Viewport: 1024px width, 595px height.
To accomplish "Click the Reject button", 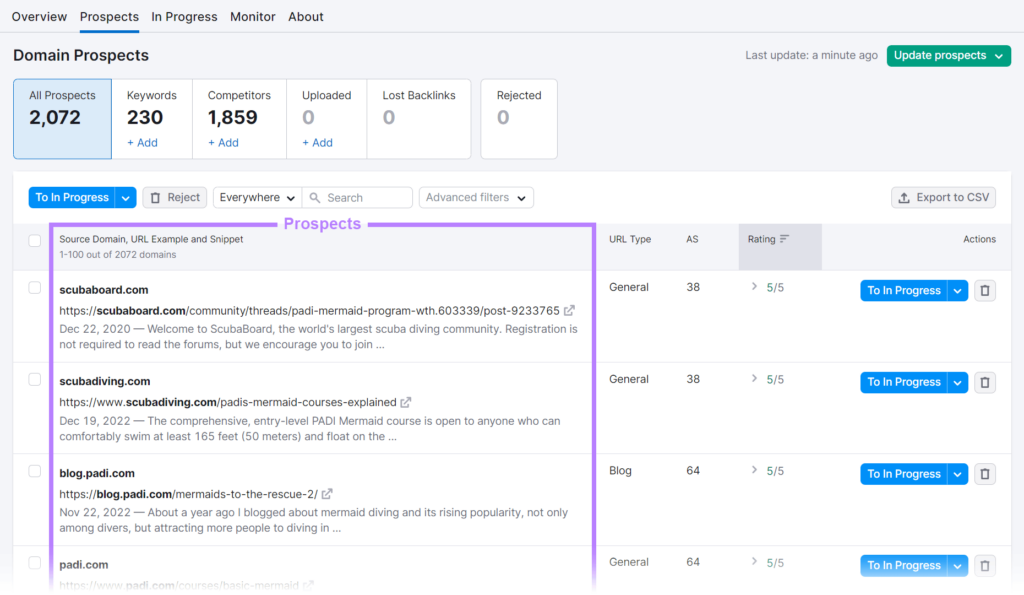I will [x=175, y=197].
